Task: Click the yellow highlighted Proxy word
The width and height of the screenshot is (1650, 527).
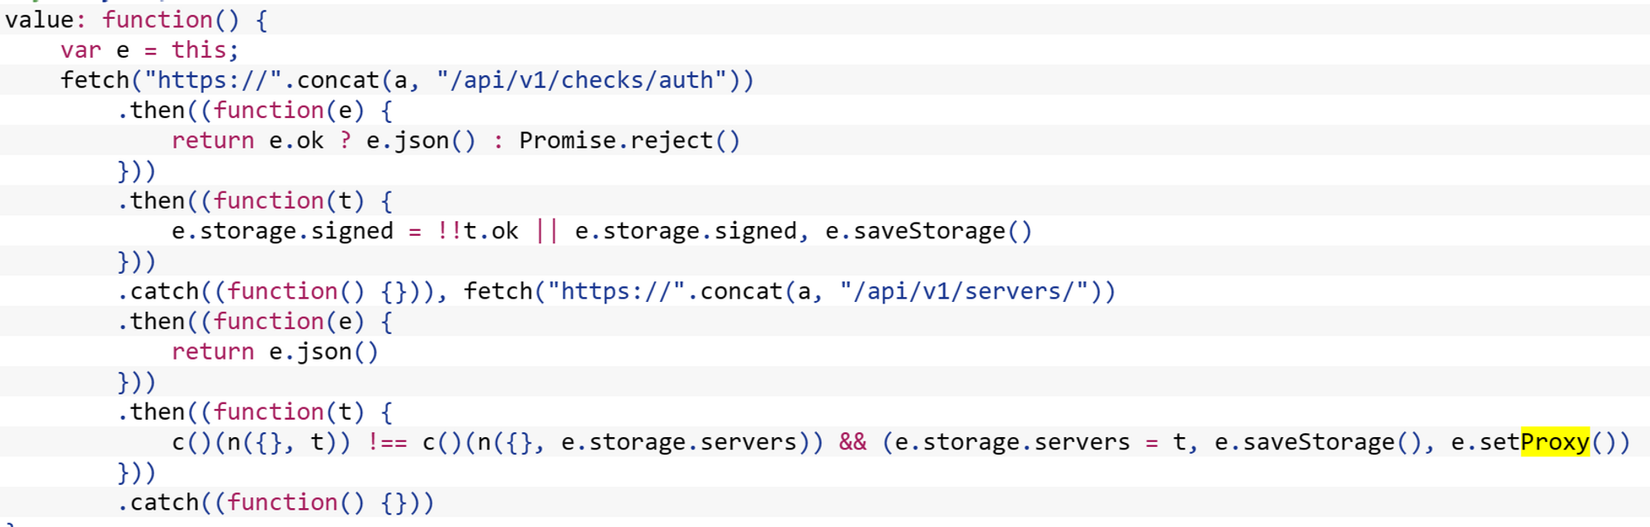Action: (x=1554, y=442)
